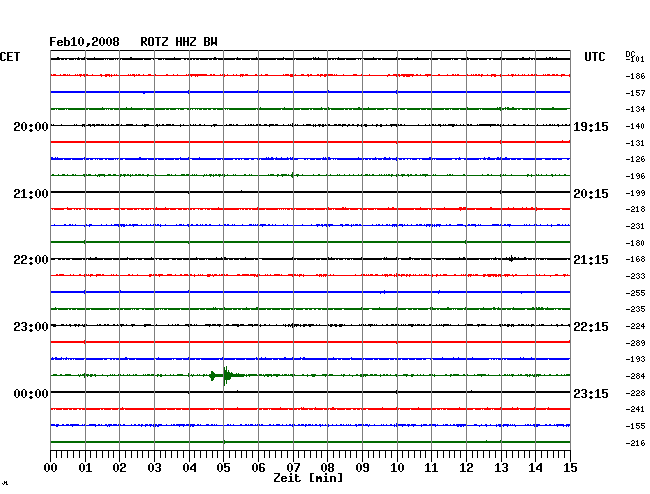Click the UTC time label "22:15"
This screenshot has width=650, height=494.
pyautogui.click(x=591, y=327)
